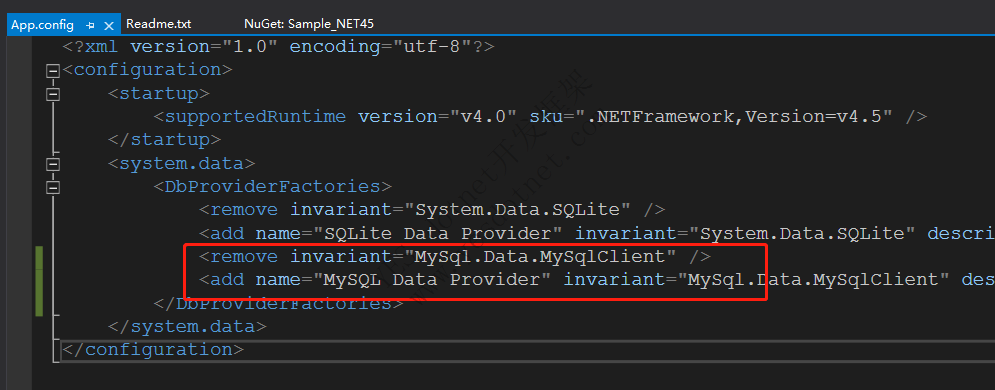Image resolution: width=995 pixels, height=390 pixels.
Task: Click the "SQLite Data Provider" name value
Action: pos(438,233)
